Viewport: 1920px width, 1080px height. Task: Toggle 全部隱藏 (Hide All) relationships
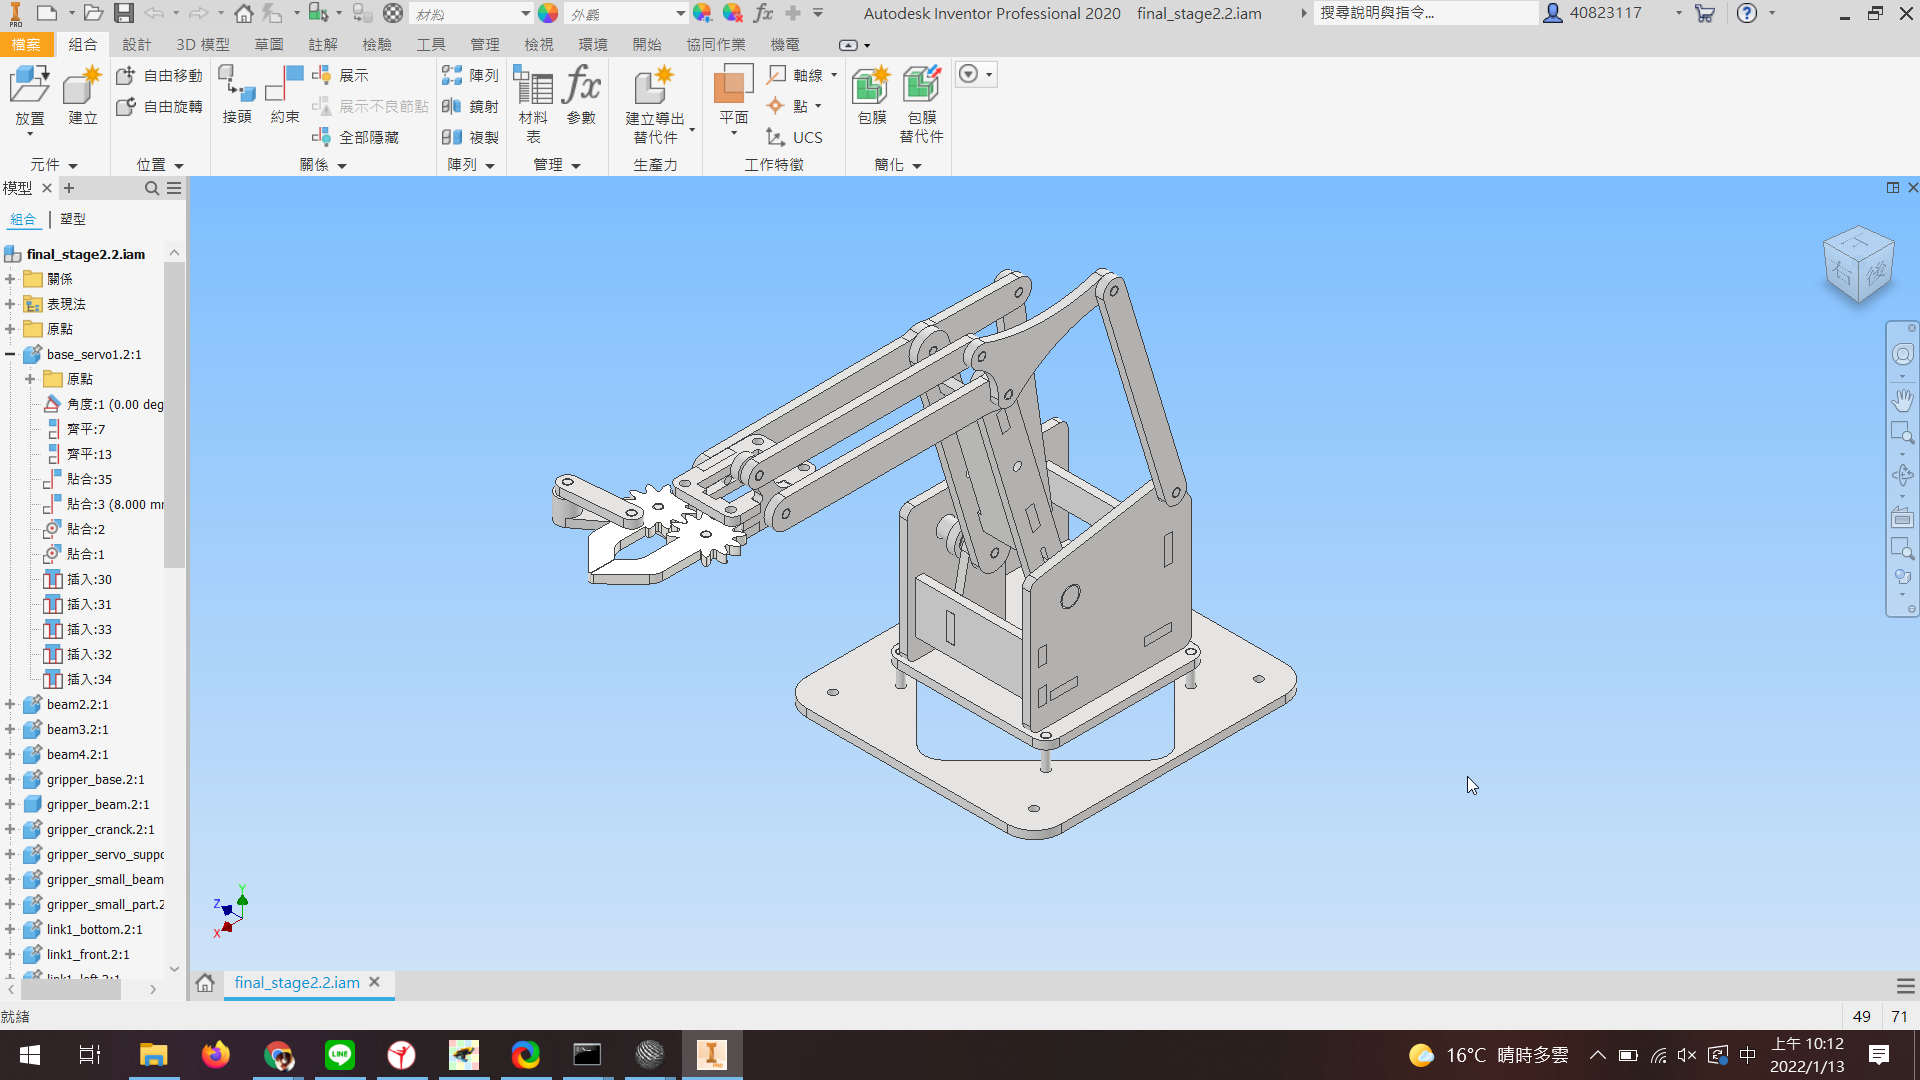click(356, 137)
